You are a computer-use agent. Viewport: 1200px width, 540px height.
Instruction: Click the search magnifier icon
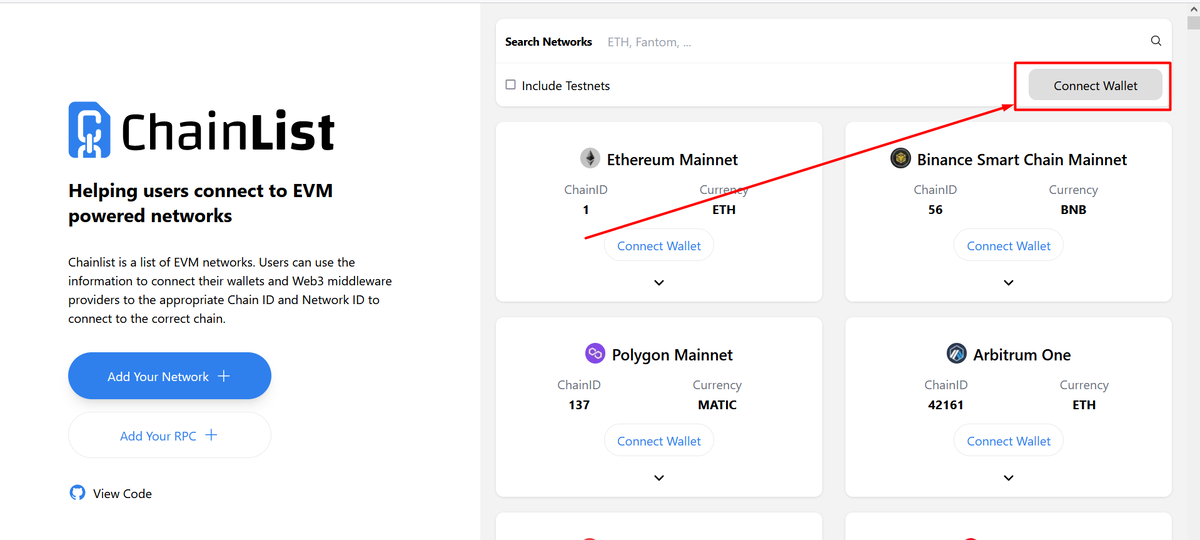tap(1156, 41)
